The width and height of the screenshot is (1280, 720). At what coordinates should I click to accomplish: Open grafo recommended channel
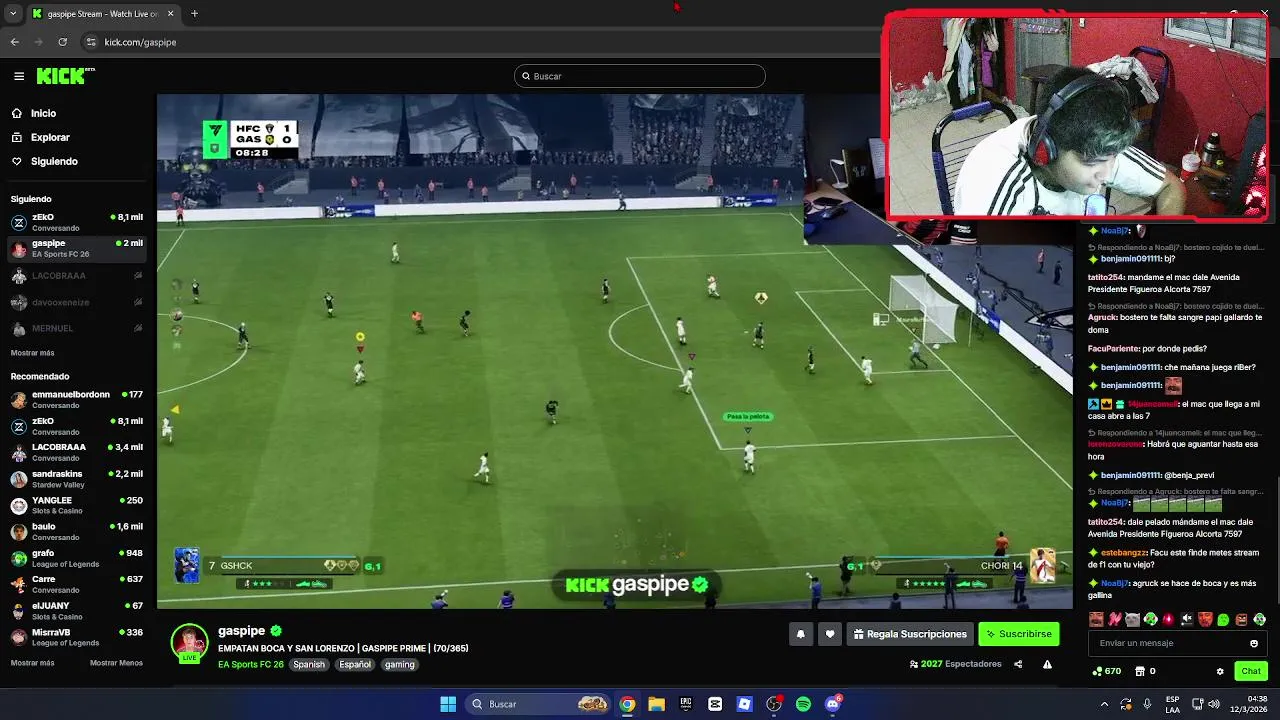point(78,558)
